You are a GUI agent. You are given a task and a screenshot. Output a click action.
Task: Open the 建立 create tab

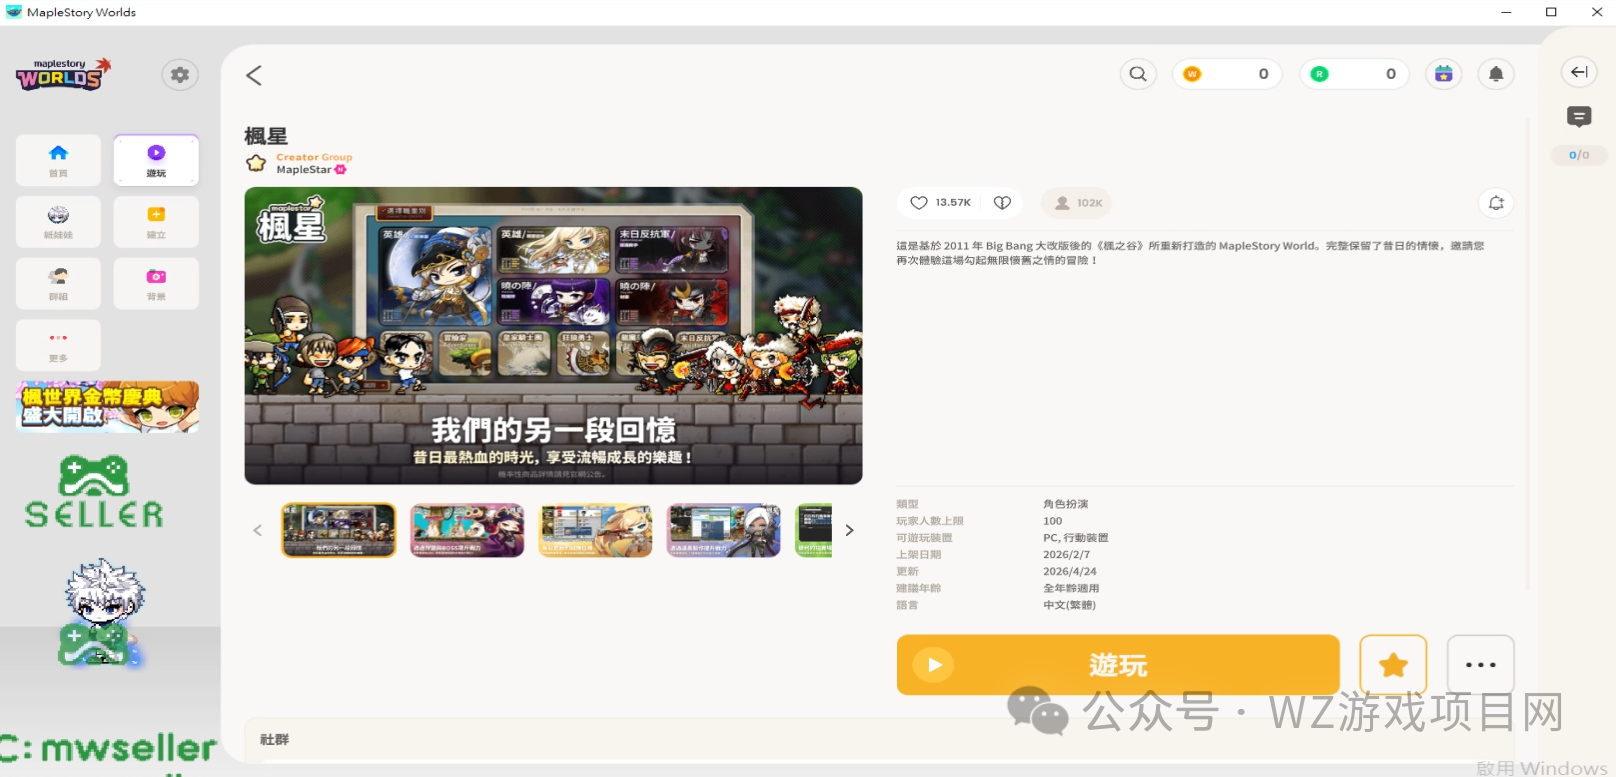pyautogui.click(x=156, y=222)
